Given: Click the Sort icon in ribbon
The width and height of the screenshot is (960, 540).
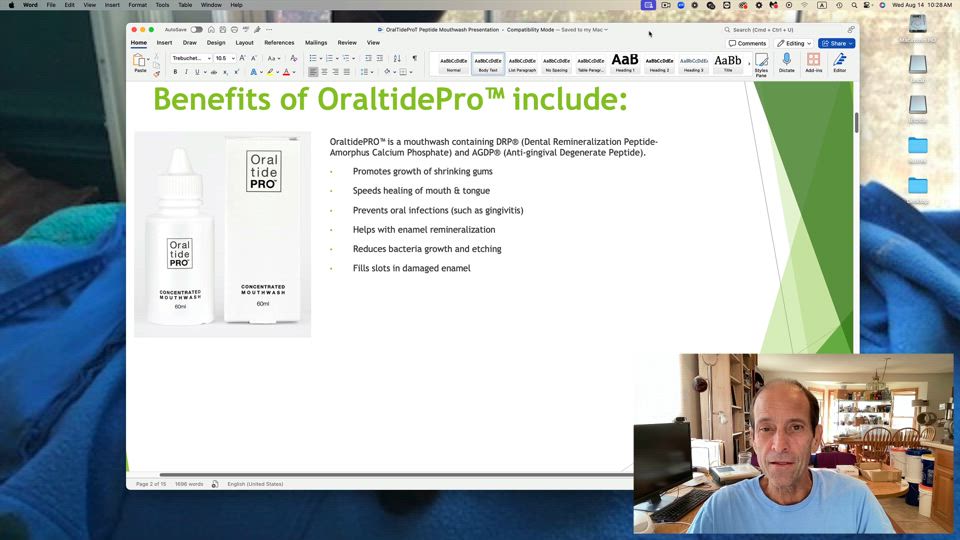Looking at the screenshot, I should 398,59.
